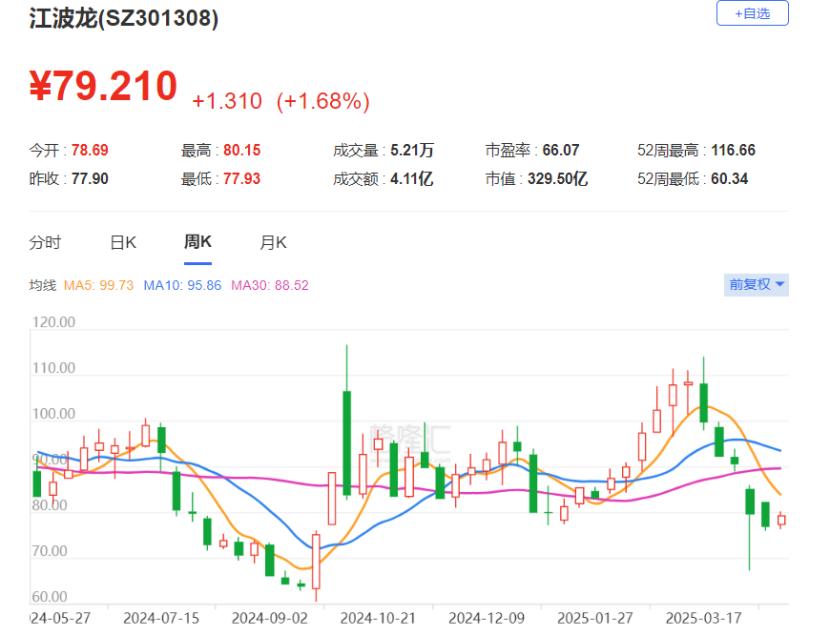Click the 120.00 price axis label

[x=53, y=322]
